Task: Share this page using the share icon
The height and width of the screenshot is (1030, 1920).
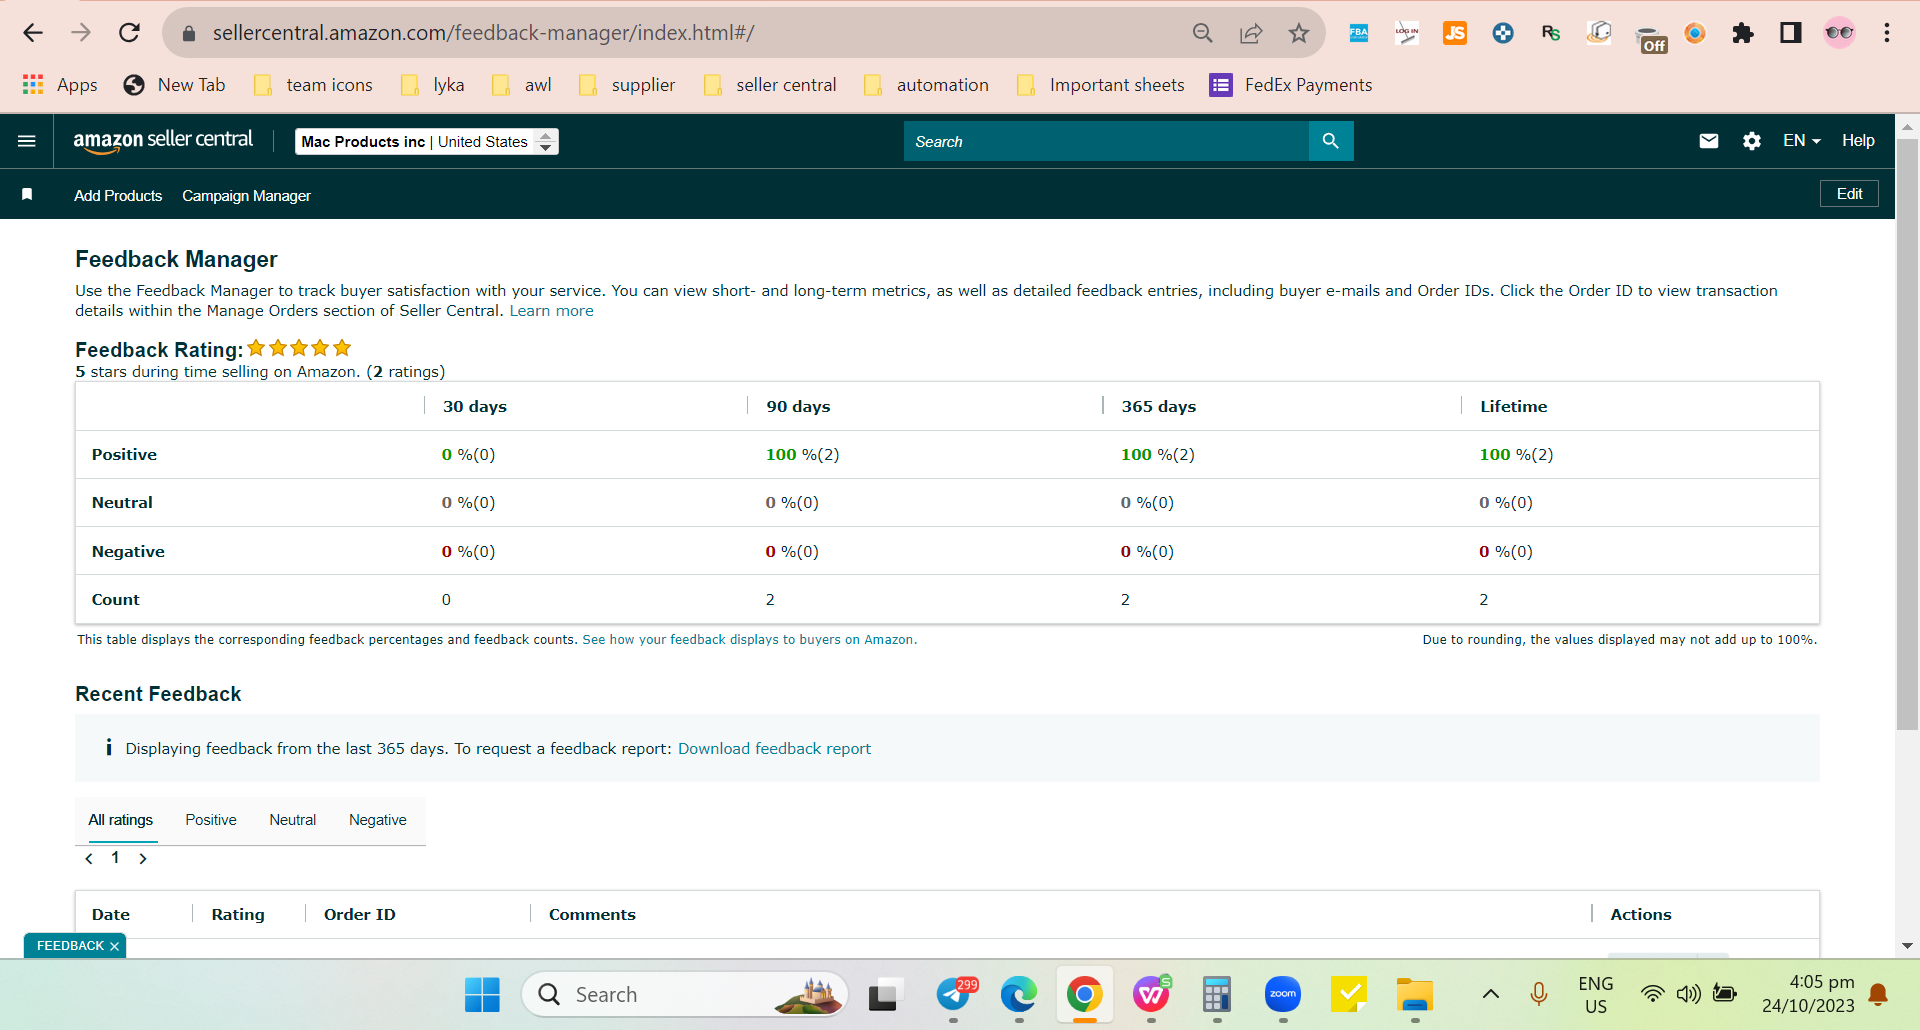Action: click(1251, 33)
